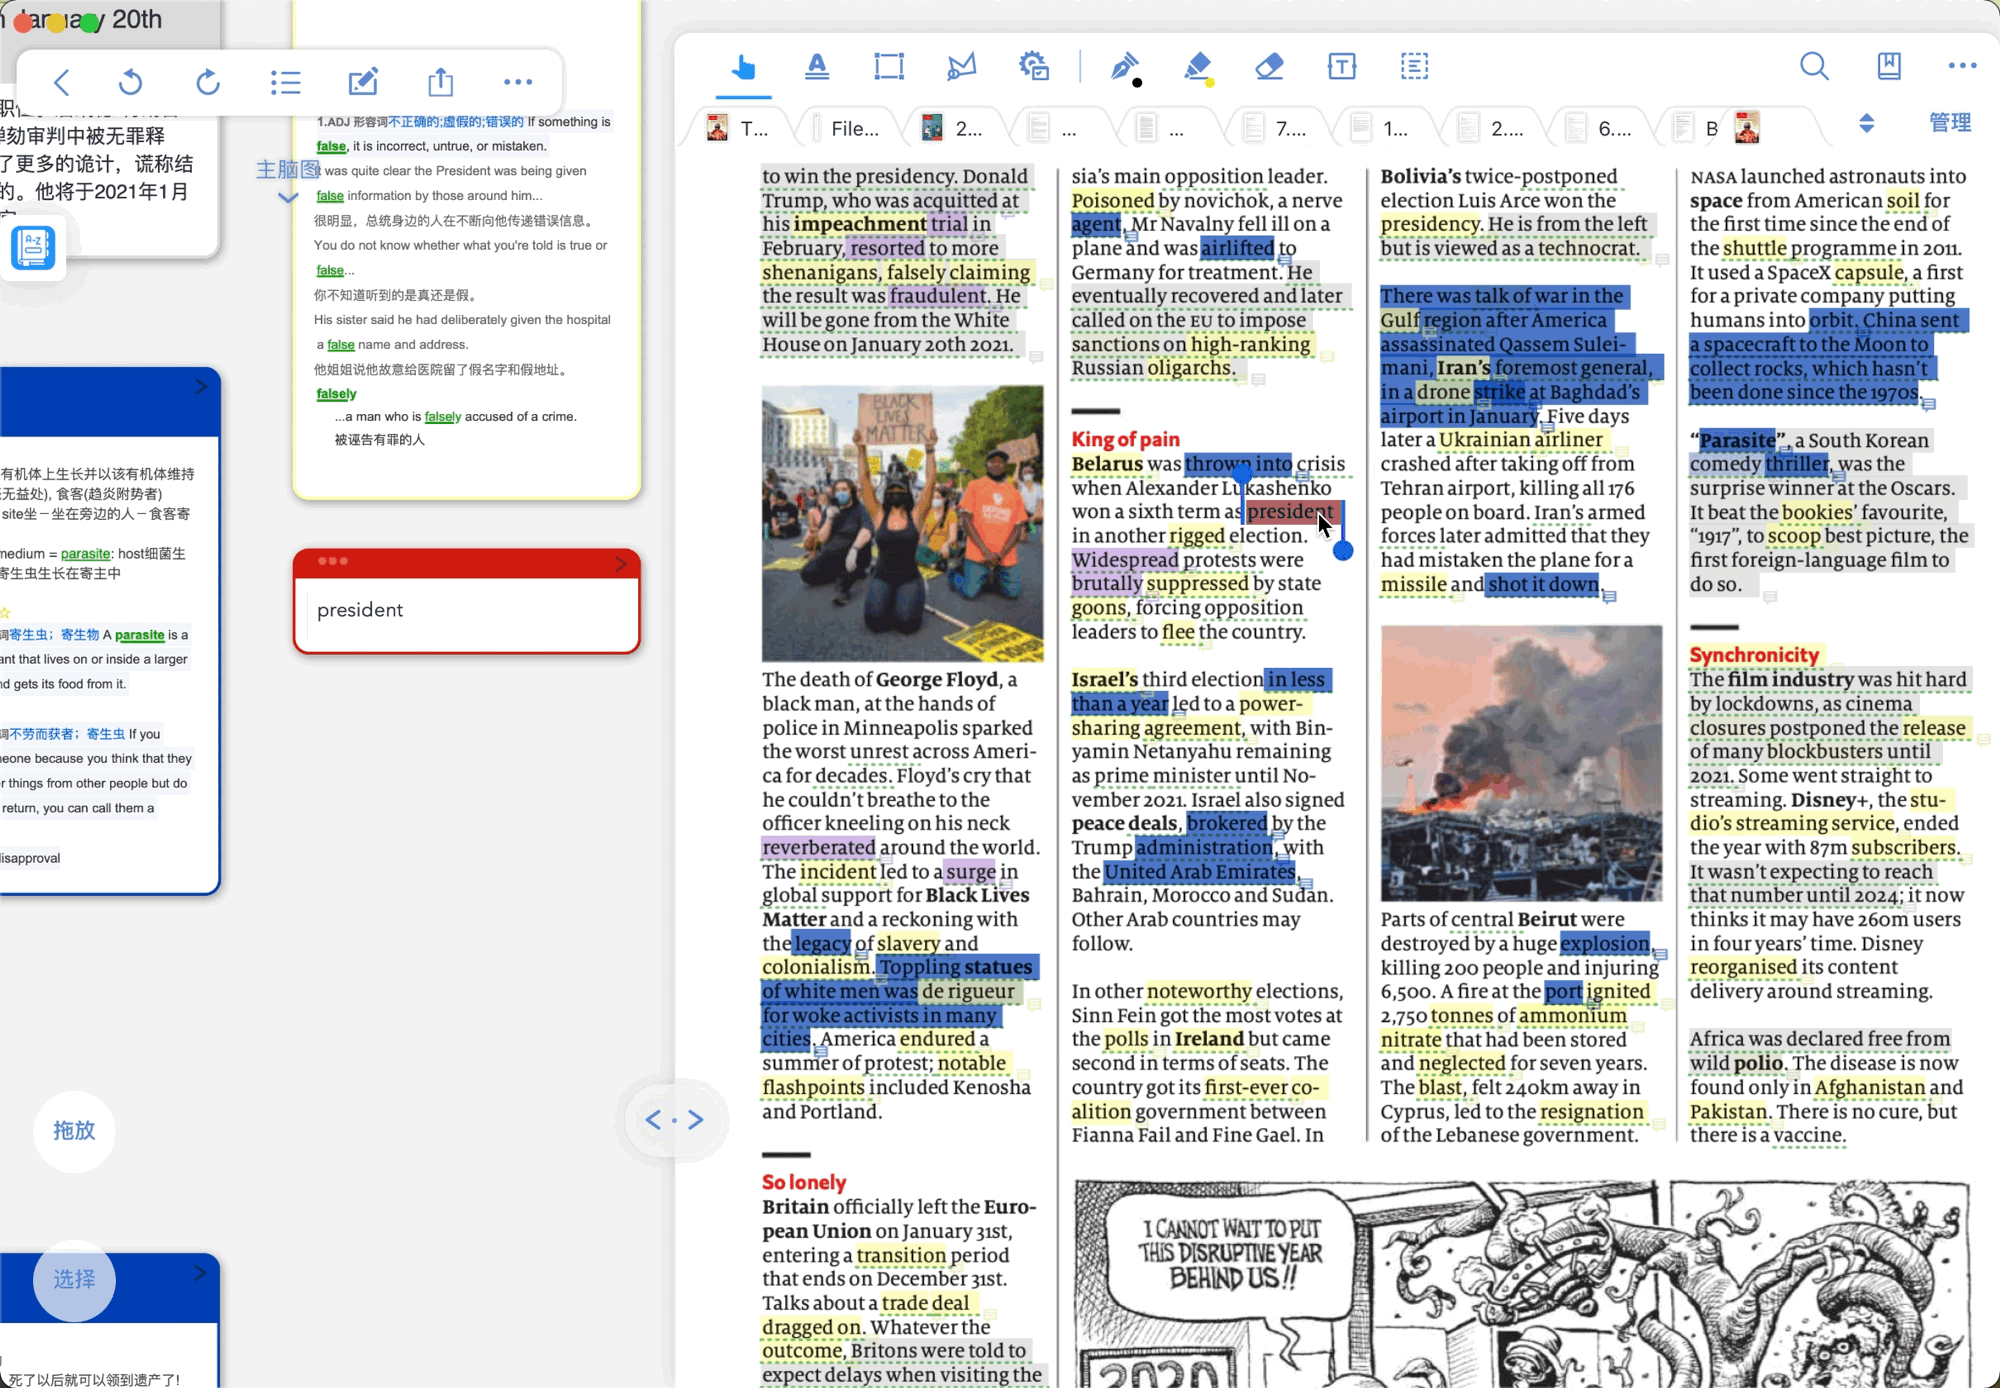Expand the bottom blue card chevron
Viewport: 2000px width, 1388px height.
click(200, 1273)
